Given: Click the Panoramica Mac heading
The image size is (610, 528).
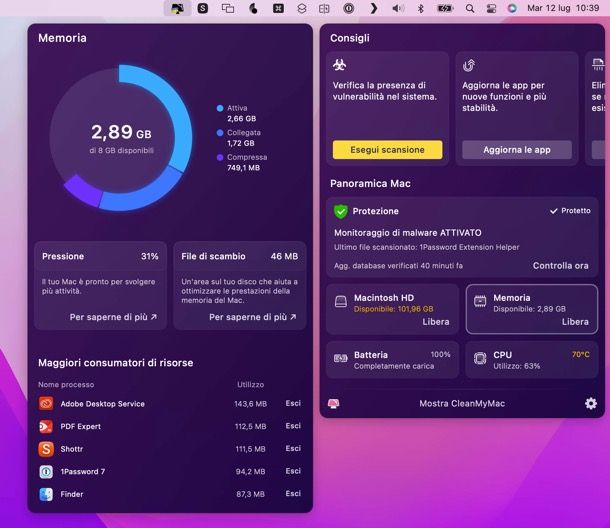Looking at the screenshot, I should [370, 183].
